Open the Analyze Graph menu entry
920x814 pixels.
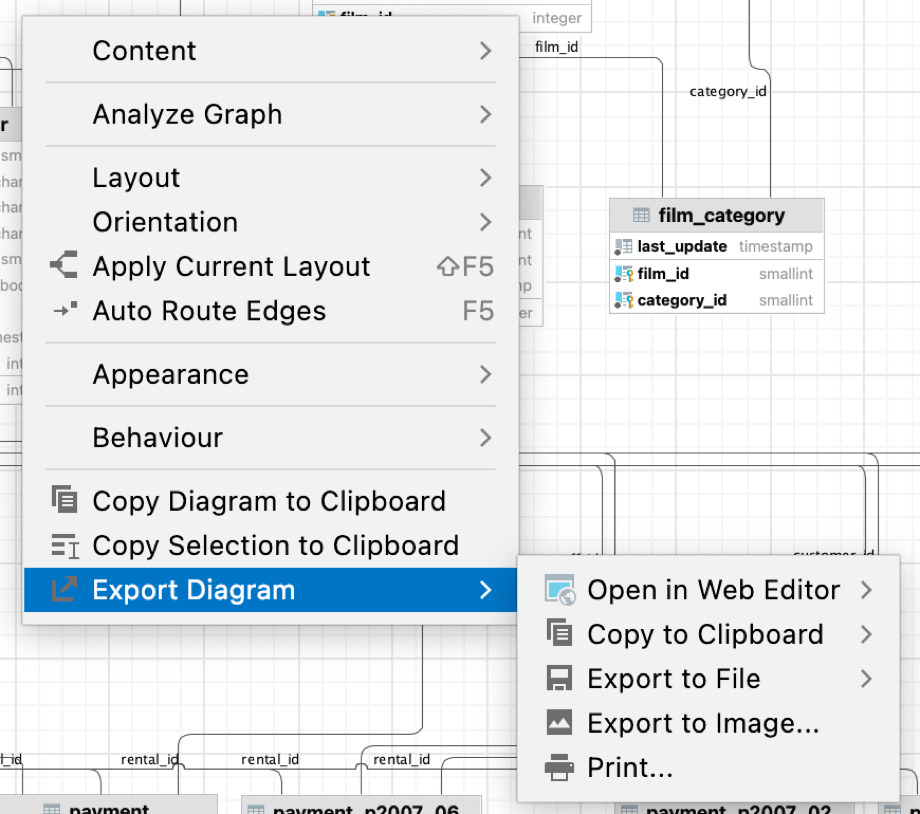186,114
